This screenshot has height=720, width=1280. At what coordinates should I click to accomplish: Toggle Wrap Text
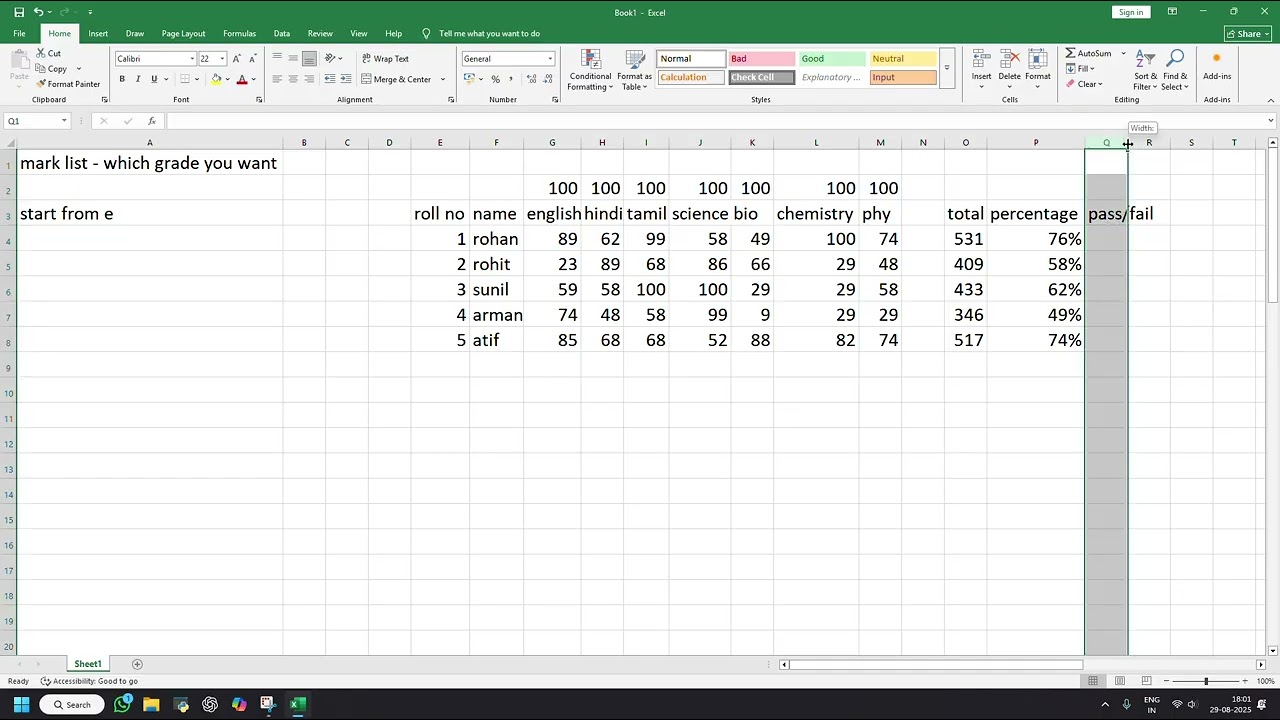pos(386,59)
